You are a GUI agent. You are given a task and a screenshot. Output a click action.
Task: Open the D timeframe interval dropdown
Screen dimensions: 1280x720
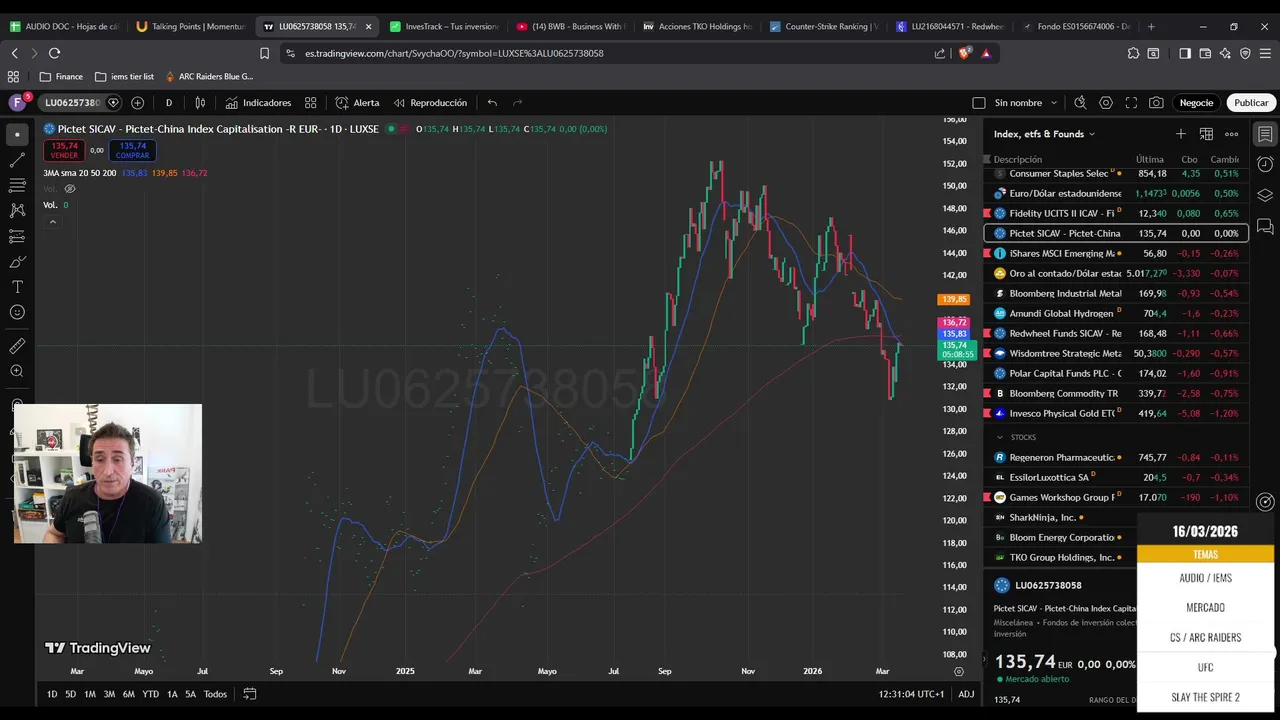[x=168, y=103]
